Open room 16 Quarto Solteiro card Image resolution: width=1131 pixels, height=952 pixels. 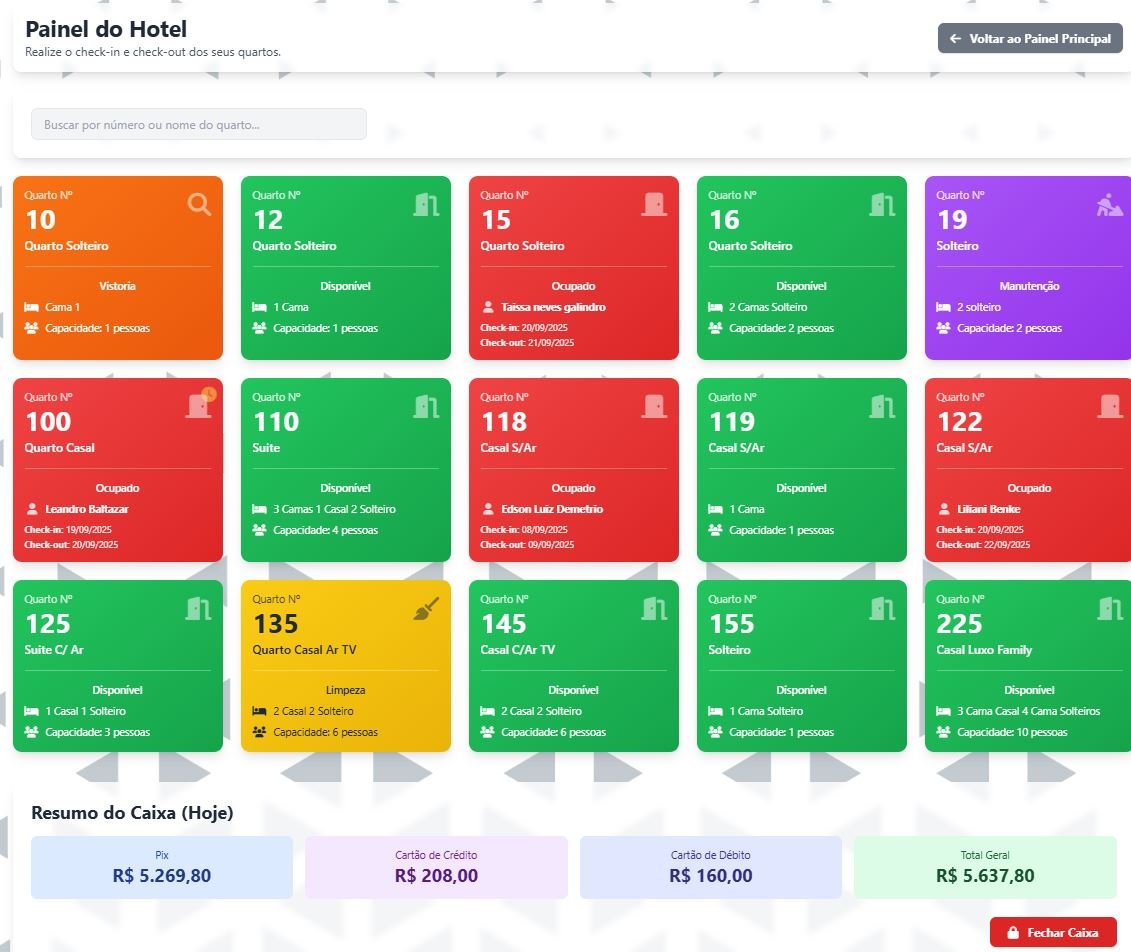[x=801, y=268]
